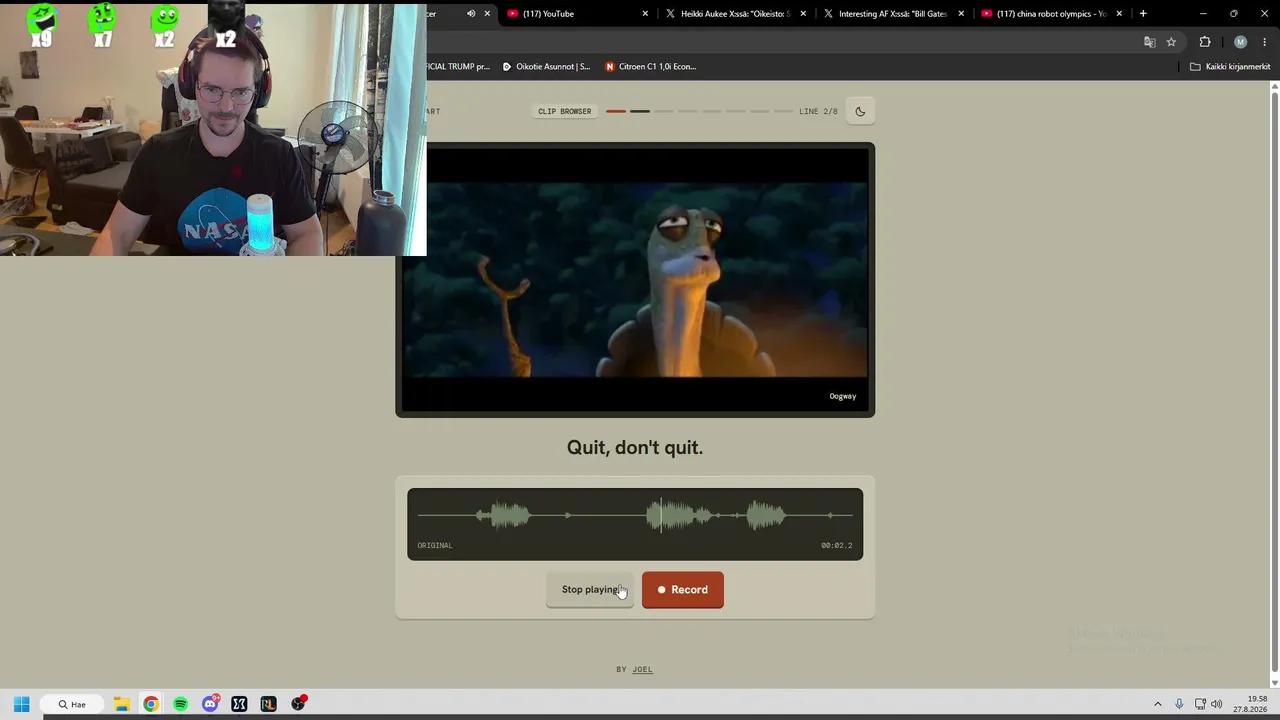
Task: Open the Chrome three-dot menu
Action: (1265, 42)
